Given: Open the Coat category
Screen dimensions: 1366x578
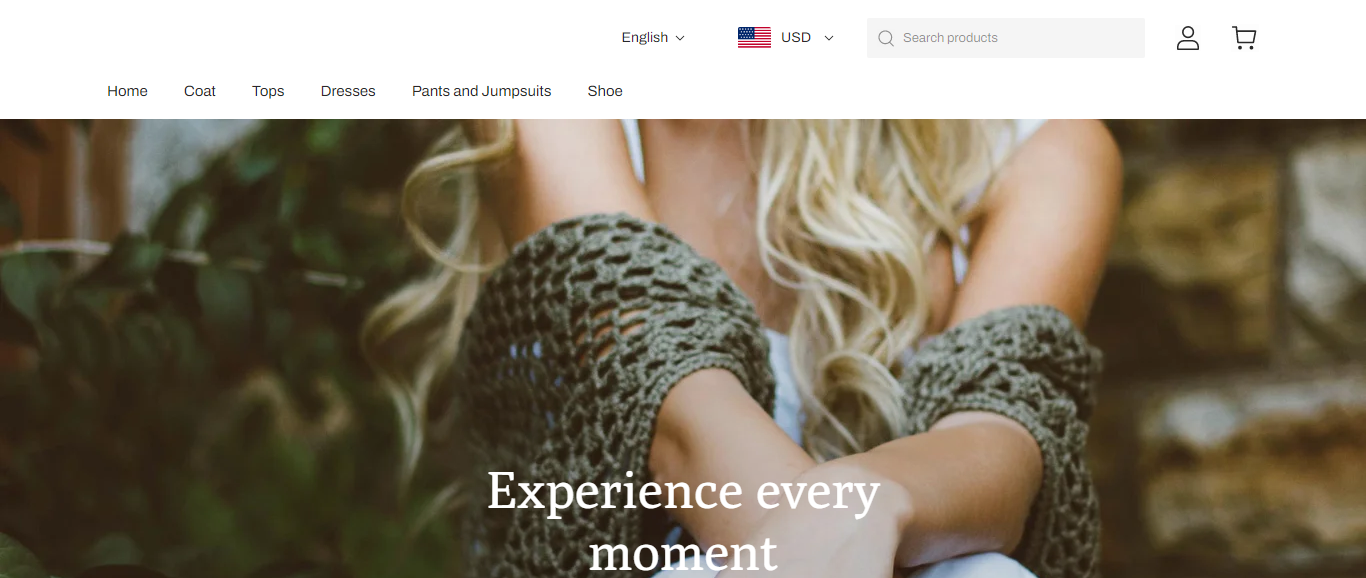Looking at the screenshot, I should pos(200,91).
